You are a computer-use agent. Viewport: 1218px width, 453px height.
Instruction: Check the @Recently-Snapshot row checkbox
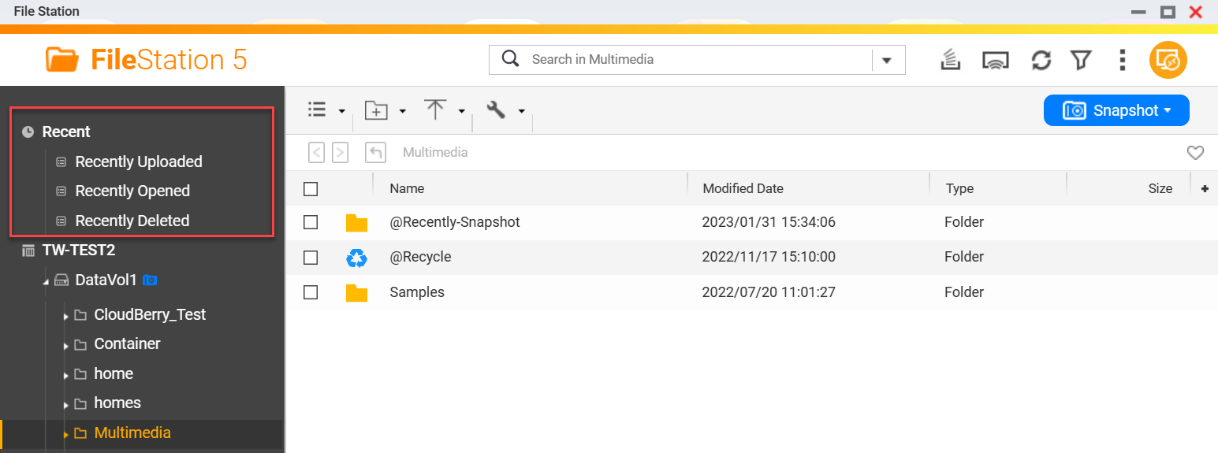click(x=310, y=222)
